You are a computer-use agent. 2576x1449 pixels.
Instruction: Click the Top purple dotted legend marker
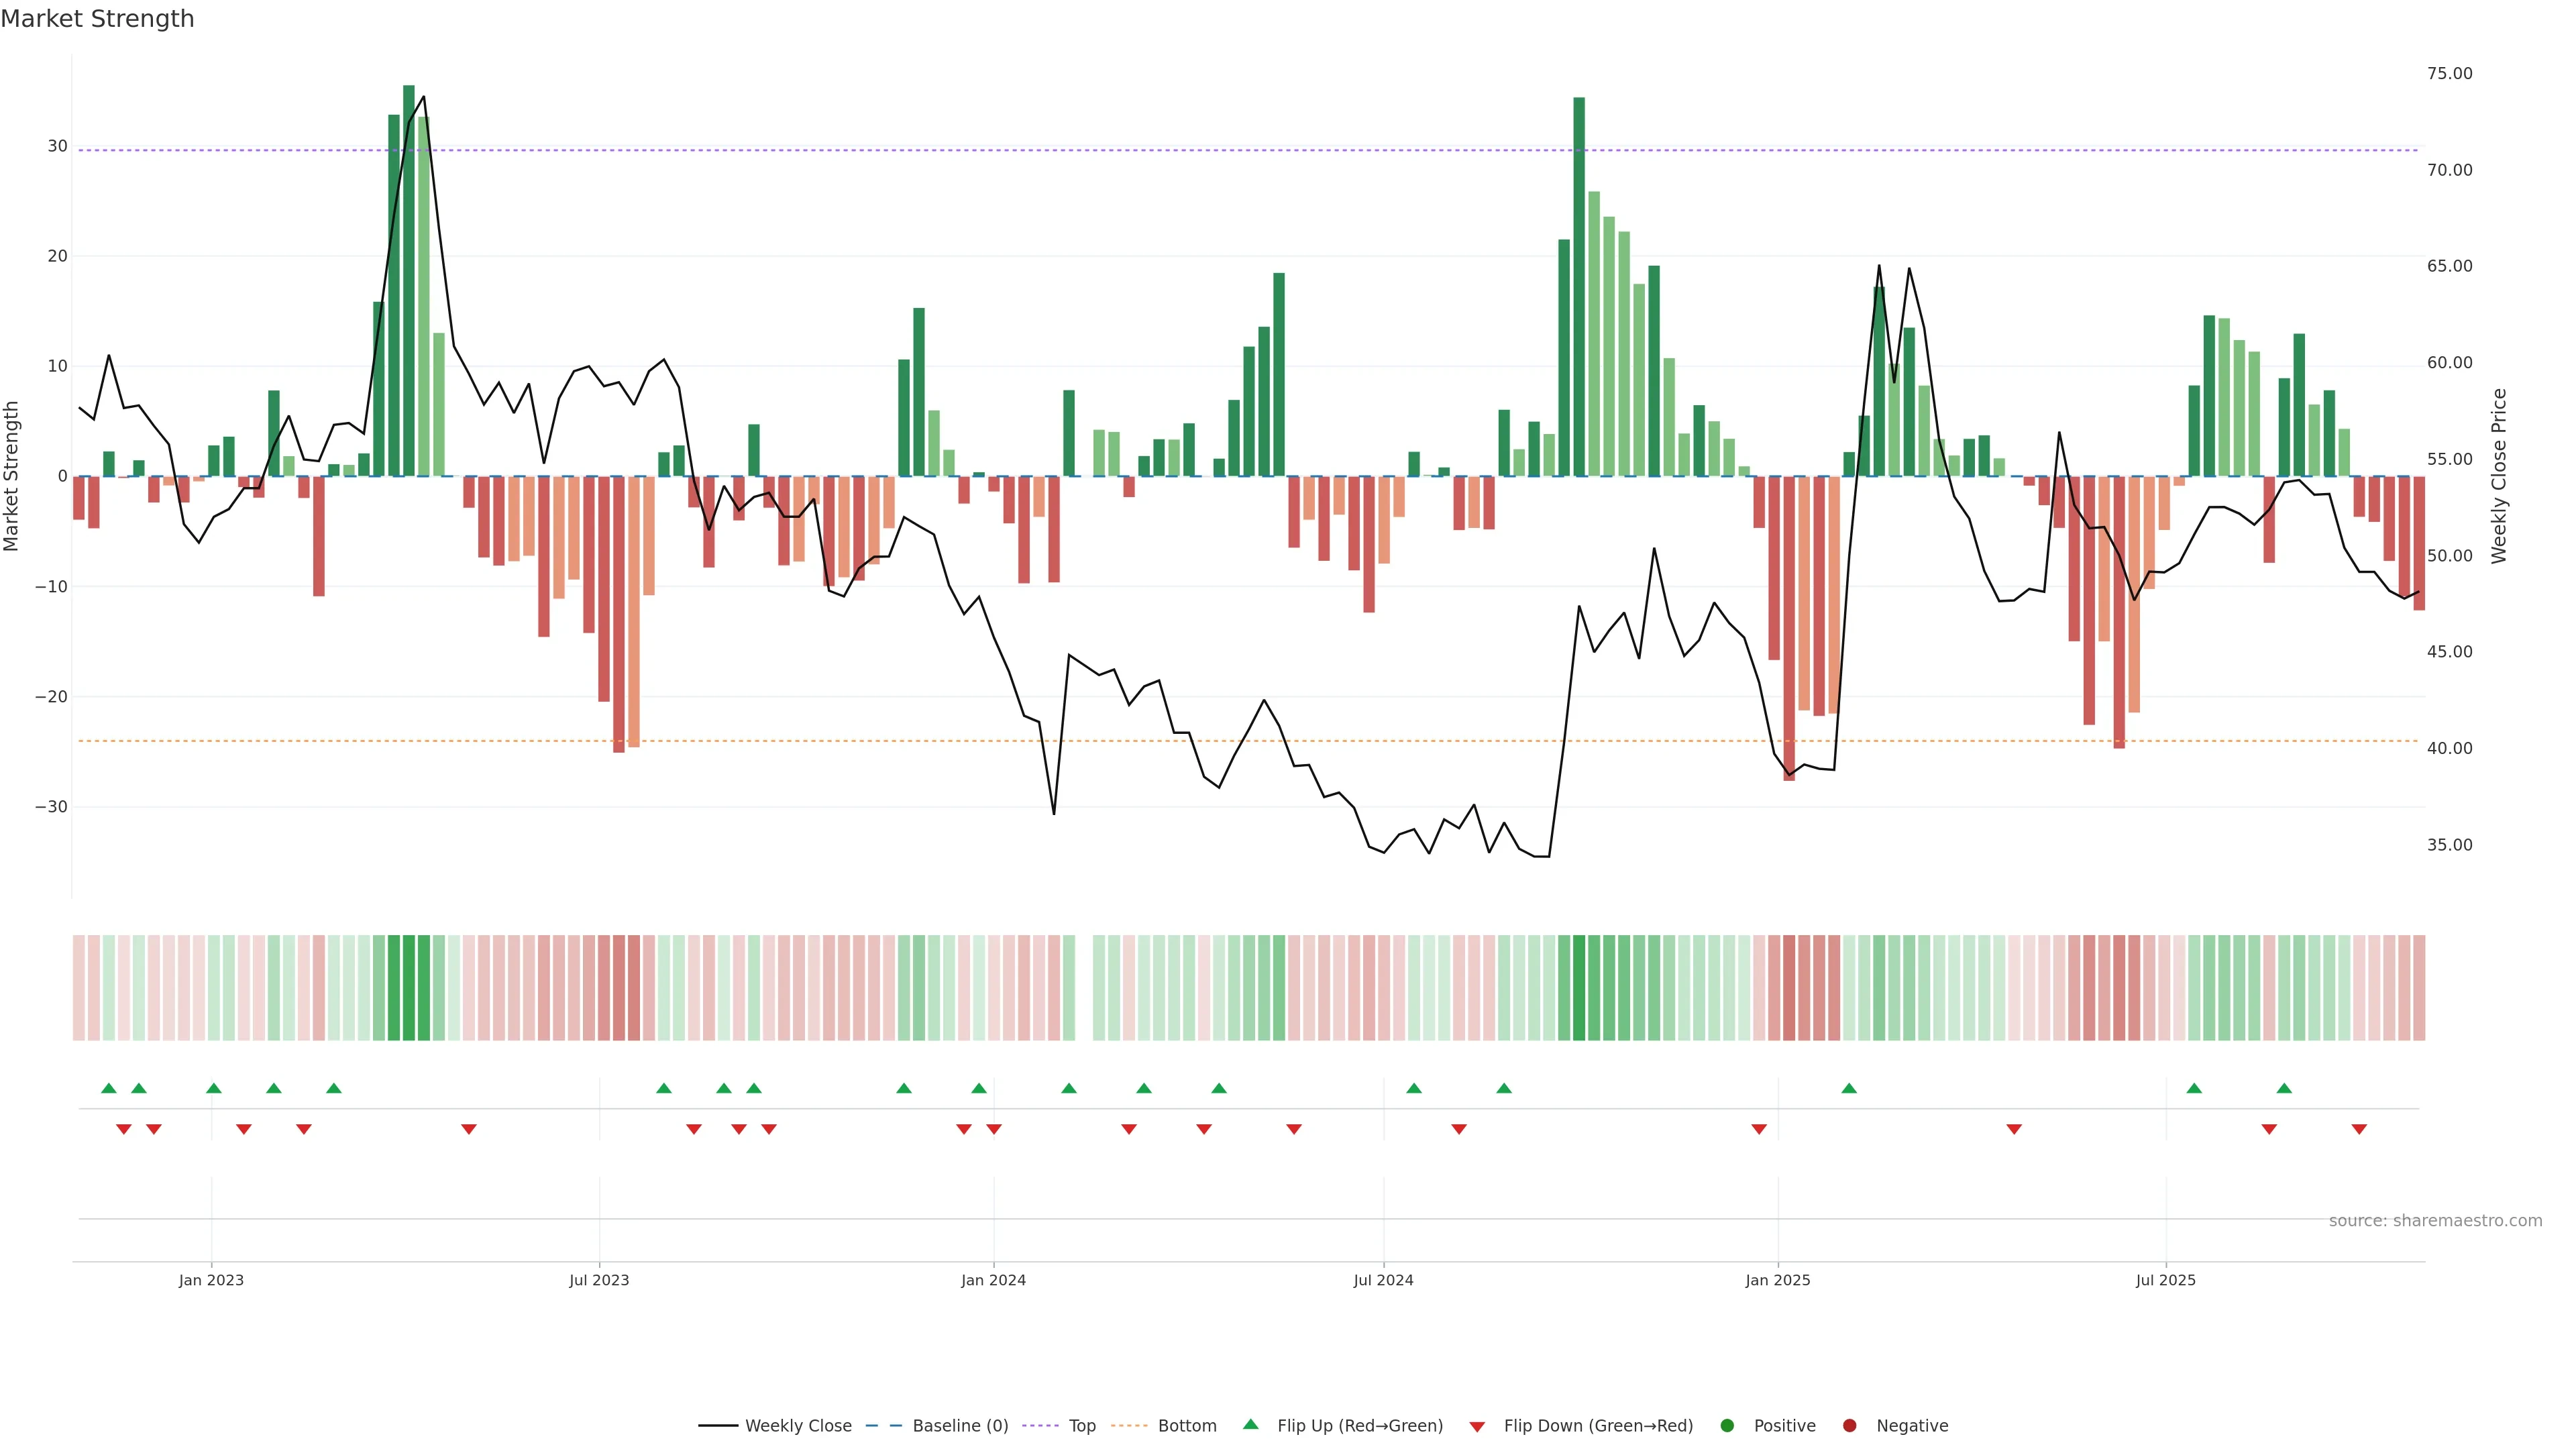click(x=1041, y=1426)
